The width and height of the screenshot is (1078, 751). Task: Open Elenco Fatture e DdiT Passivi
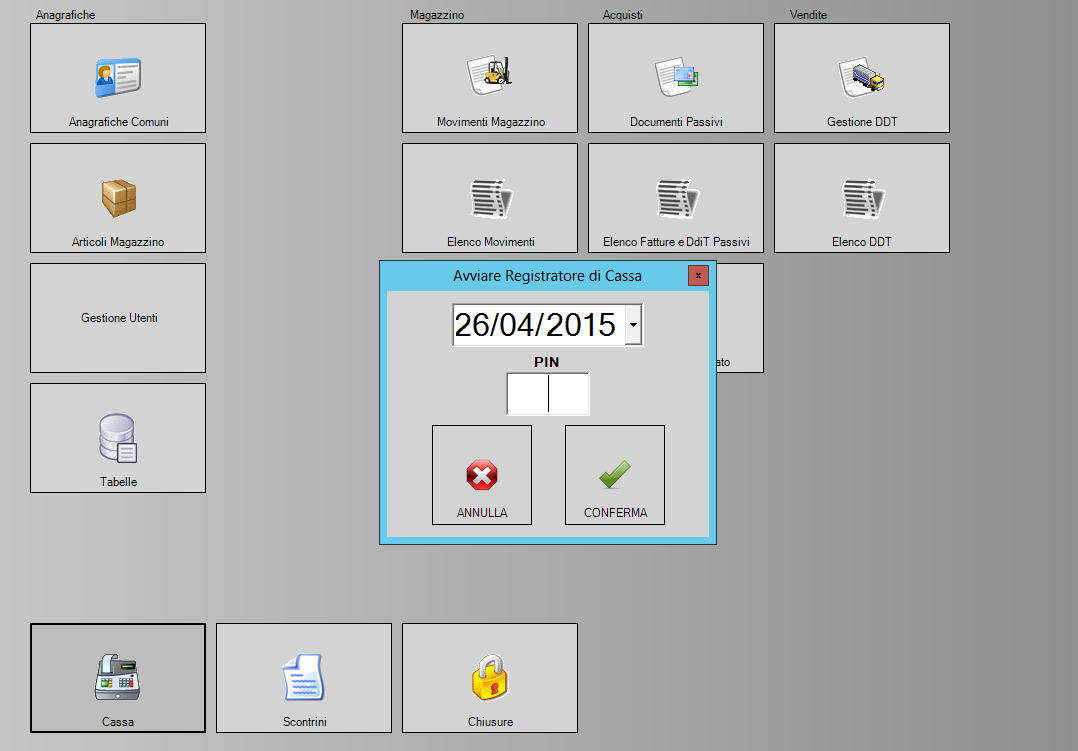coord(676,197)
